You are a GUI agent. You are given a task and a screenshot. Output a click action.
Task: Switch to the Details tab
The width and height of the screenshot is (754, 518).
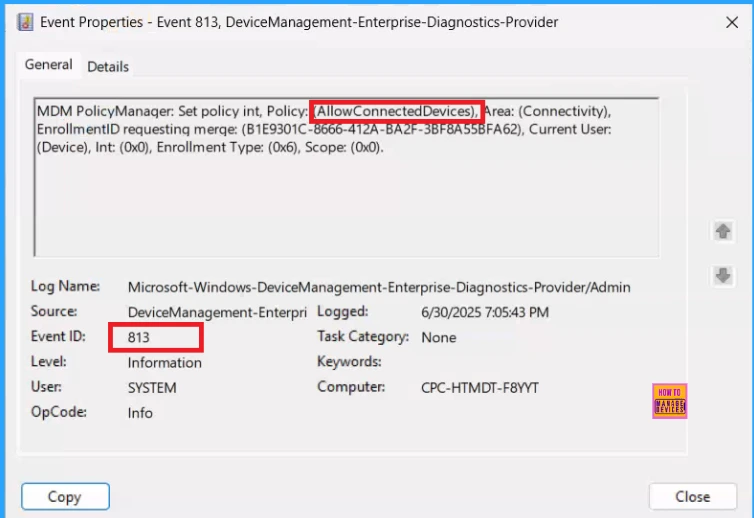(x=108, y=66)
